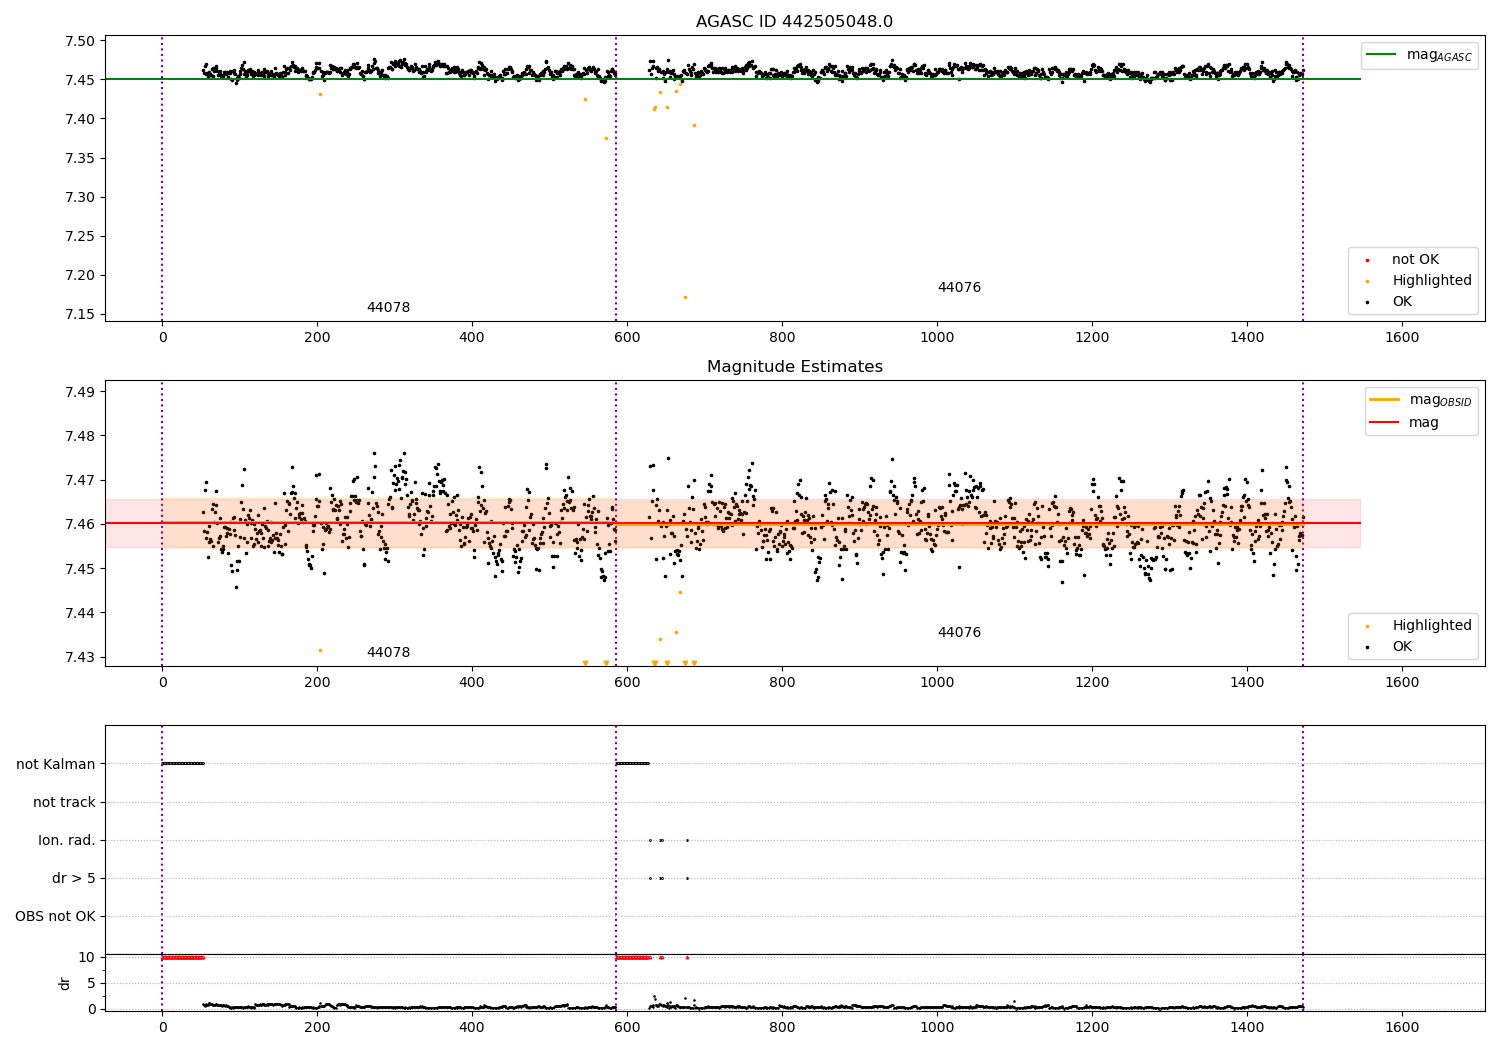Click the 'OBS not OK' row label
Image resolution: width=1500 pixels, height=1050 pixels.
point(55,917)
